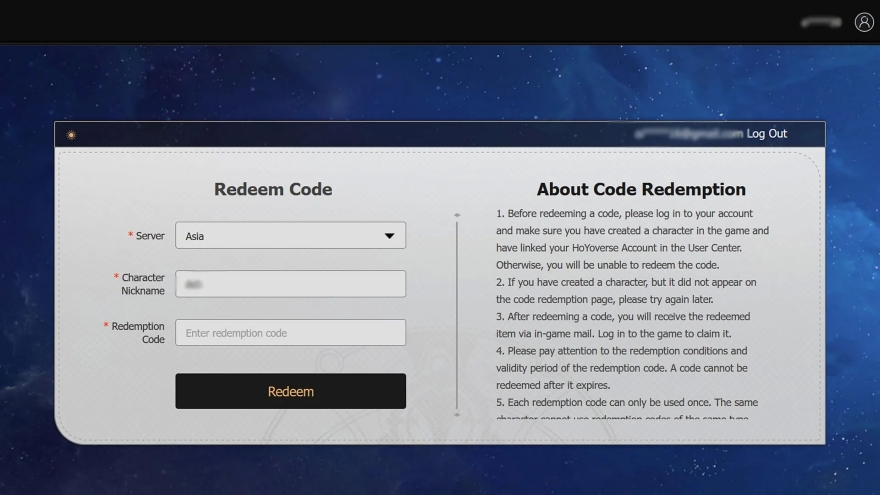Click the Redeem Code heading
Image resolution: width=880 pixels, height=495 pixels.
(273, 189)
